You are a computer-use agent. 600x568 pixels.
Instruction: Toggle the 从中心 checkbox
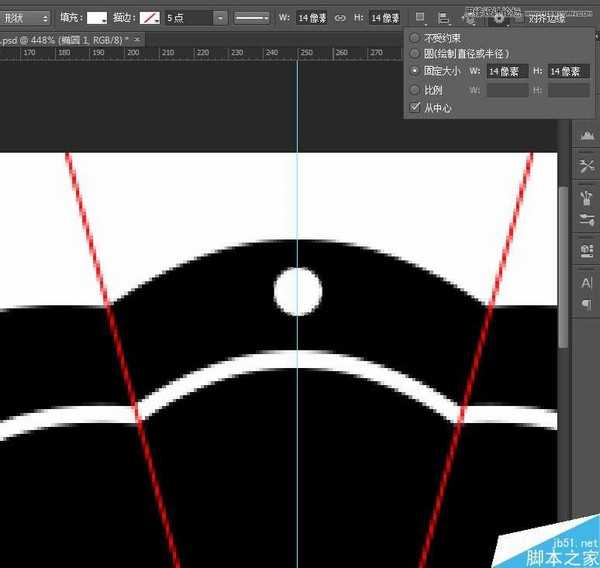(415, 107)
